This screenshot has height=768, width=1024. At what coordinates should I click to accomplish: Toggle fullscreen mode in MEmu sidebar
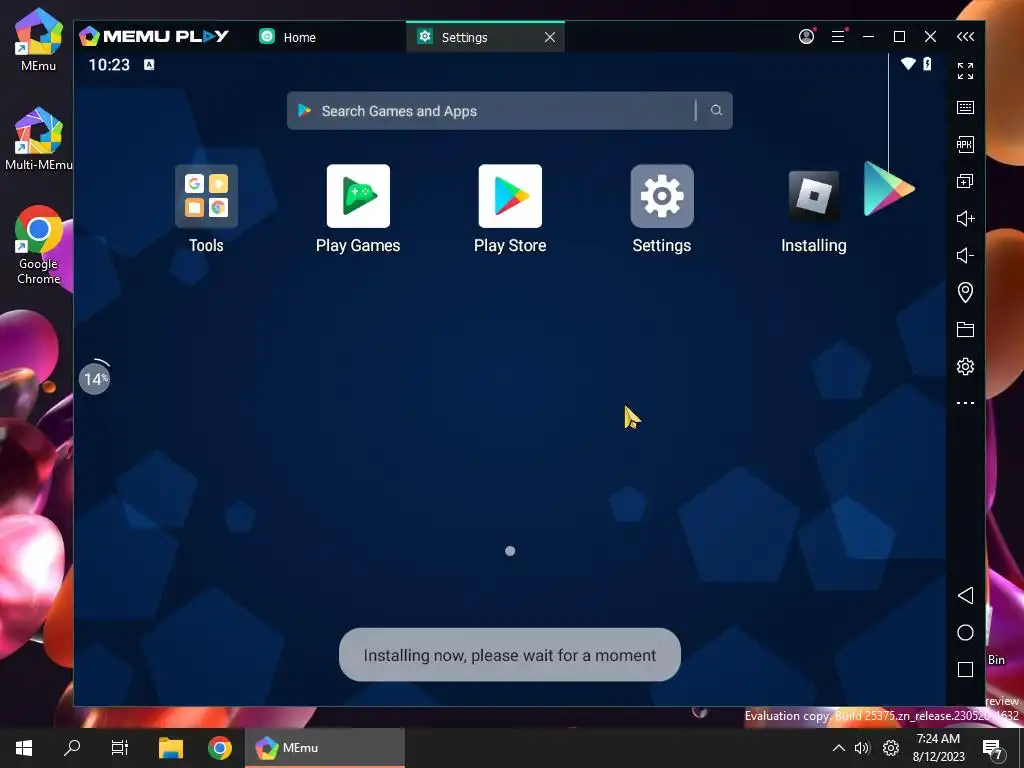pyautogui.click(x=965, y=71)
